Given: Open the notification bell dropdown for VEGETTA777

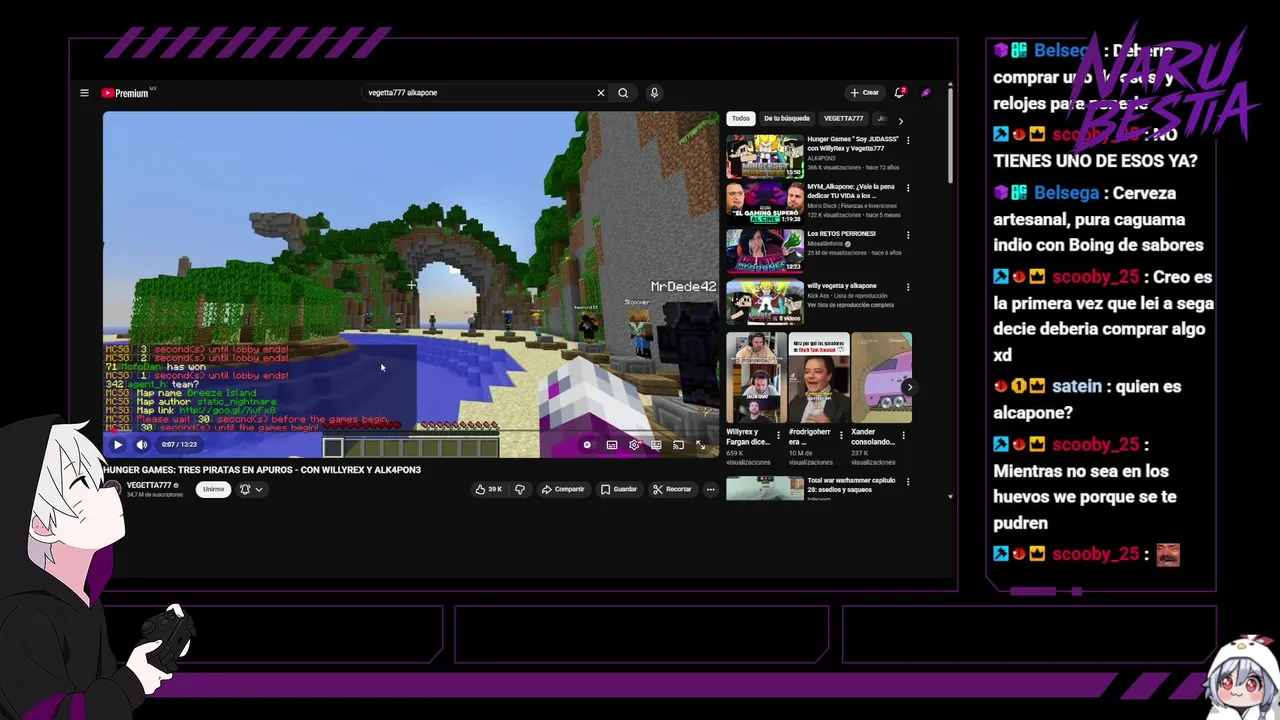Looking at the screenshot, I should tap(250, 489).
